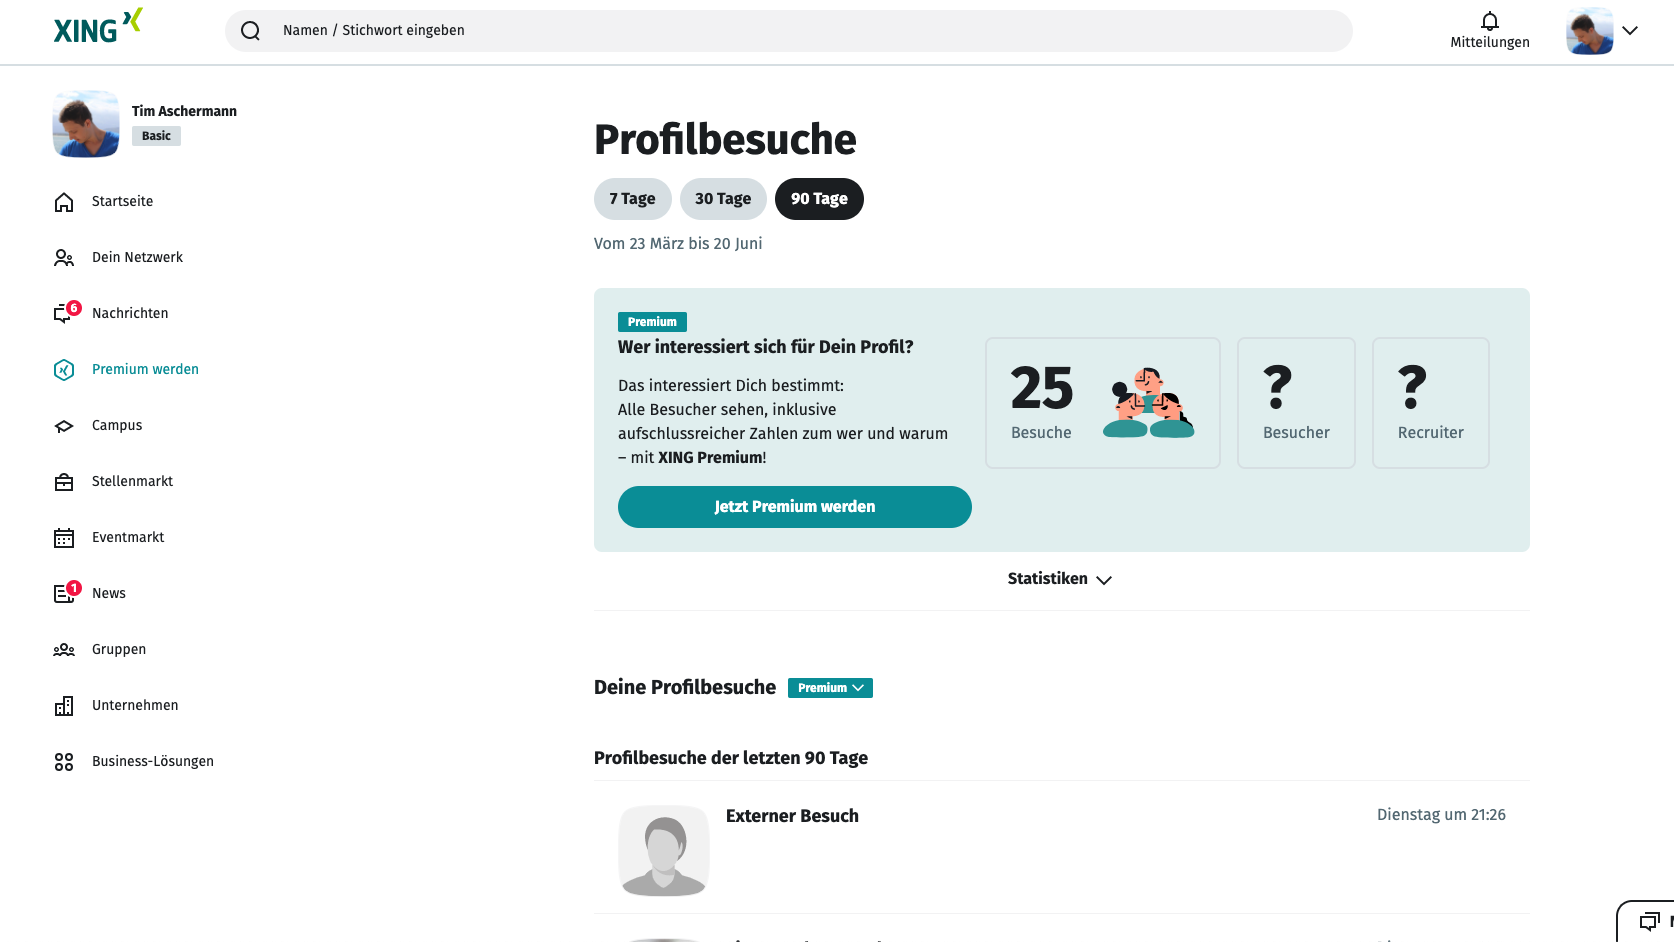Click the Eventmarkt calendar icon

(x=64, y=538)
